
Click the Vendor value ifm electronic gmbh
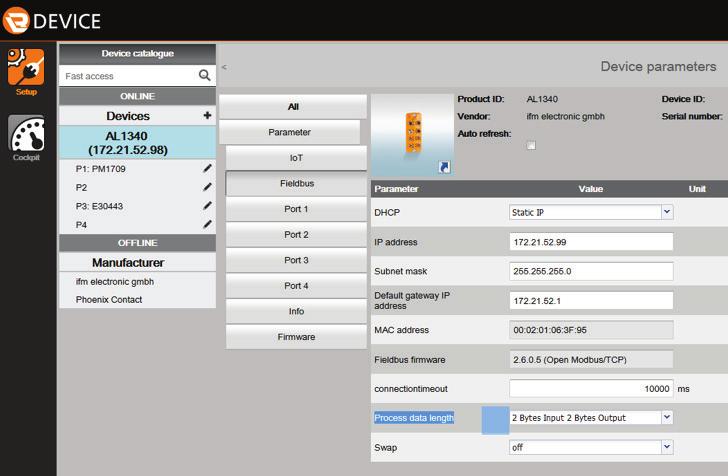(565, 116)
